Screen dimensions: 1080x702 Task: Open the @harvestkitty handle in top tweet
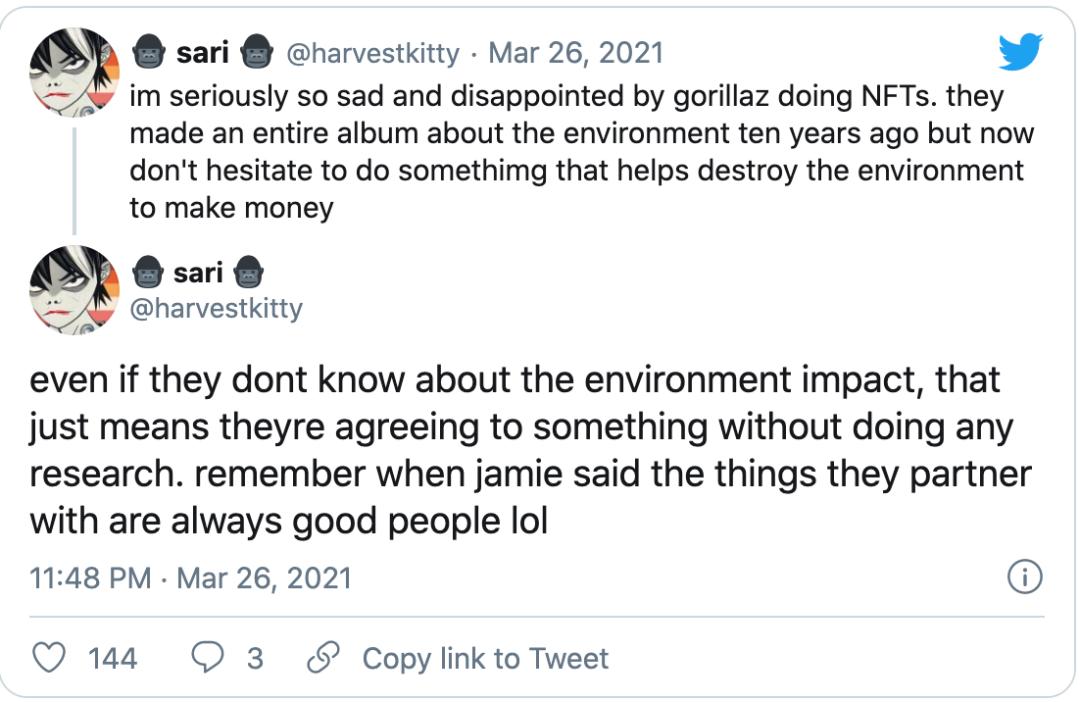(x=373, y=53)
